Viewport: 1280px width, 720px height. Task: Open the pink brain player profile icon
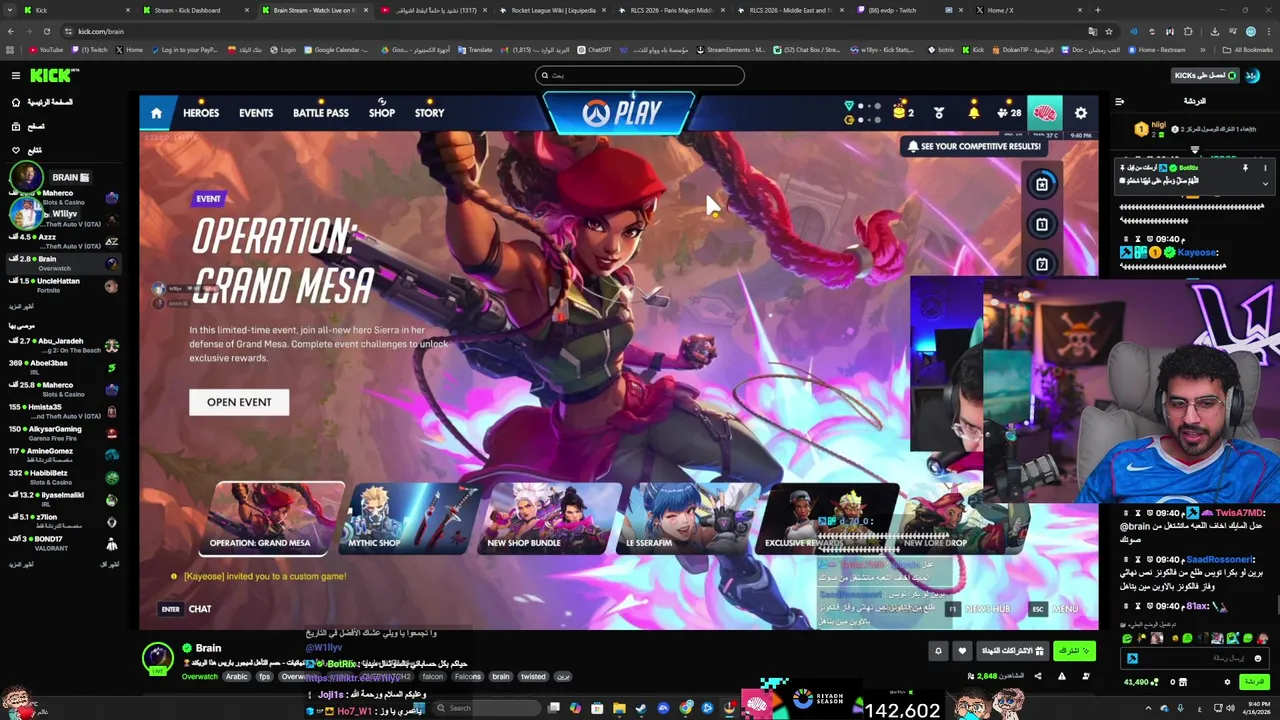[x=1045, y=113]
